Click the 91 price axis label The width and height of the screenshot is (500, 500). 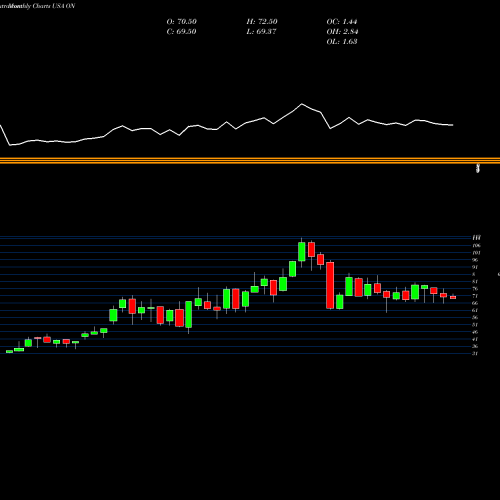475,267
